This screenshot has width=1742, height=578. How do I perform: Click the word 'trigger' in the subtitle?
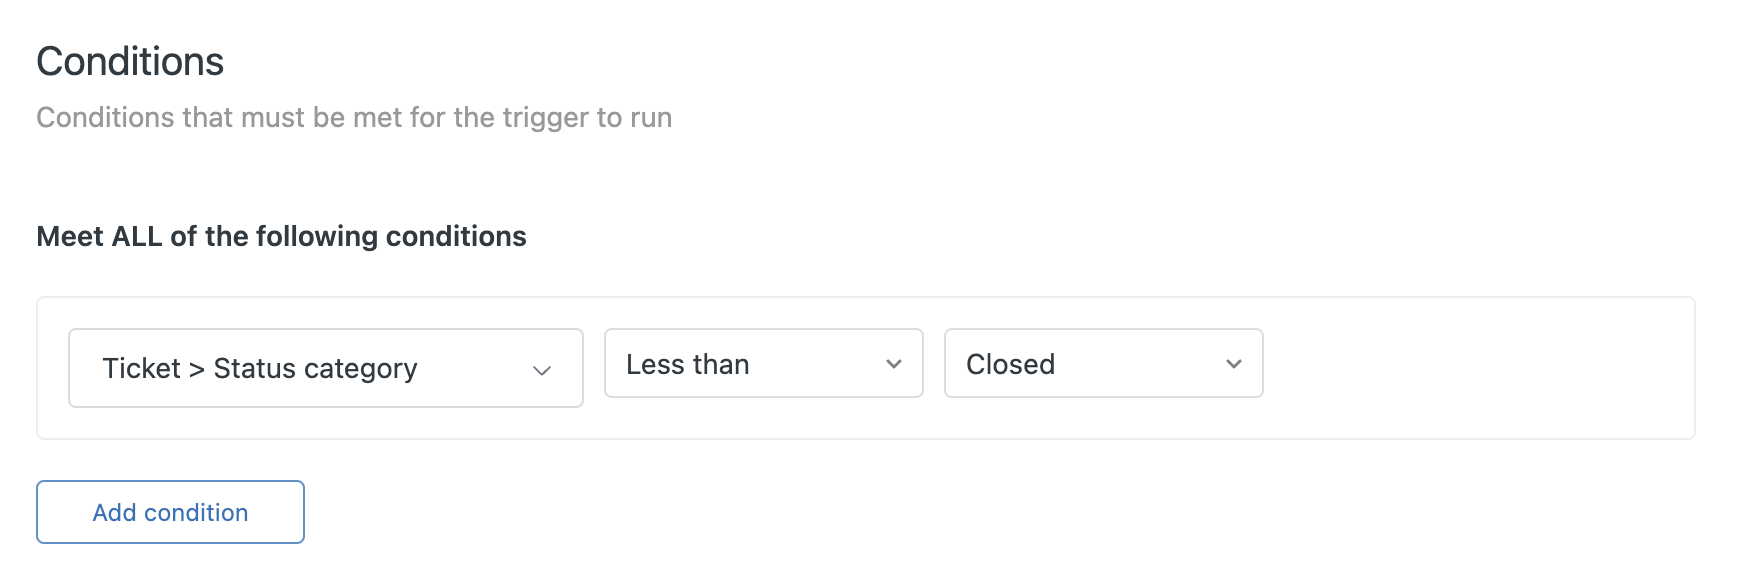click(546, 118)
